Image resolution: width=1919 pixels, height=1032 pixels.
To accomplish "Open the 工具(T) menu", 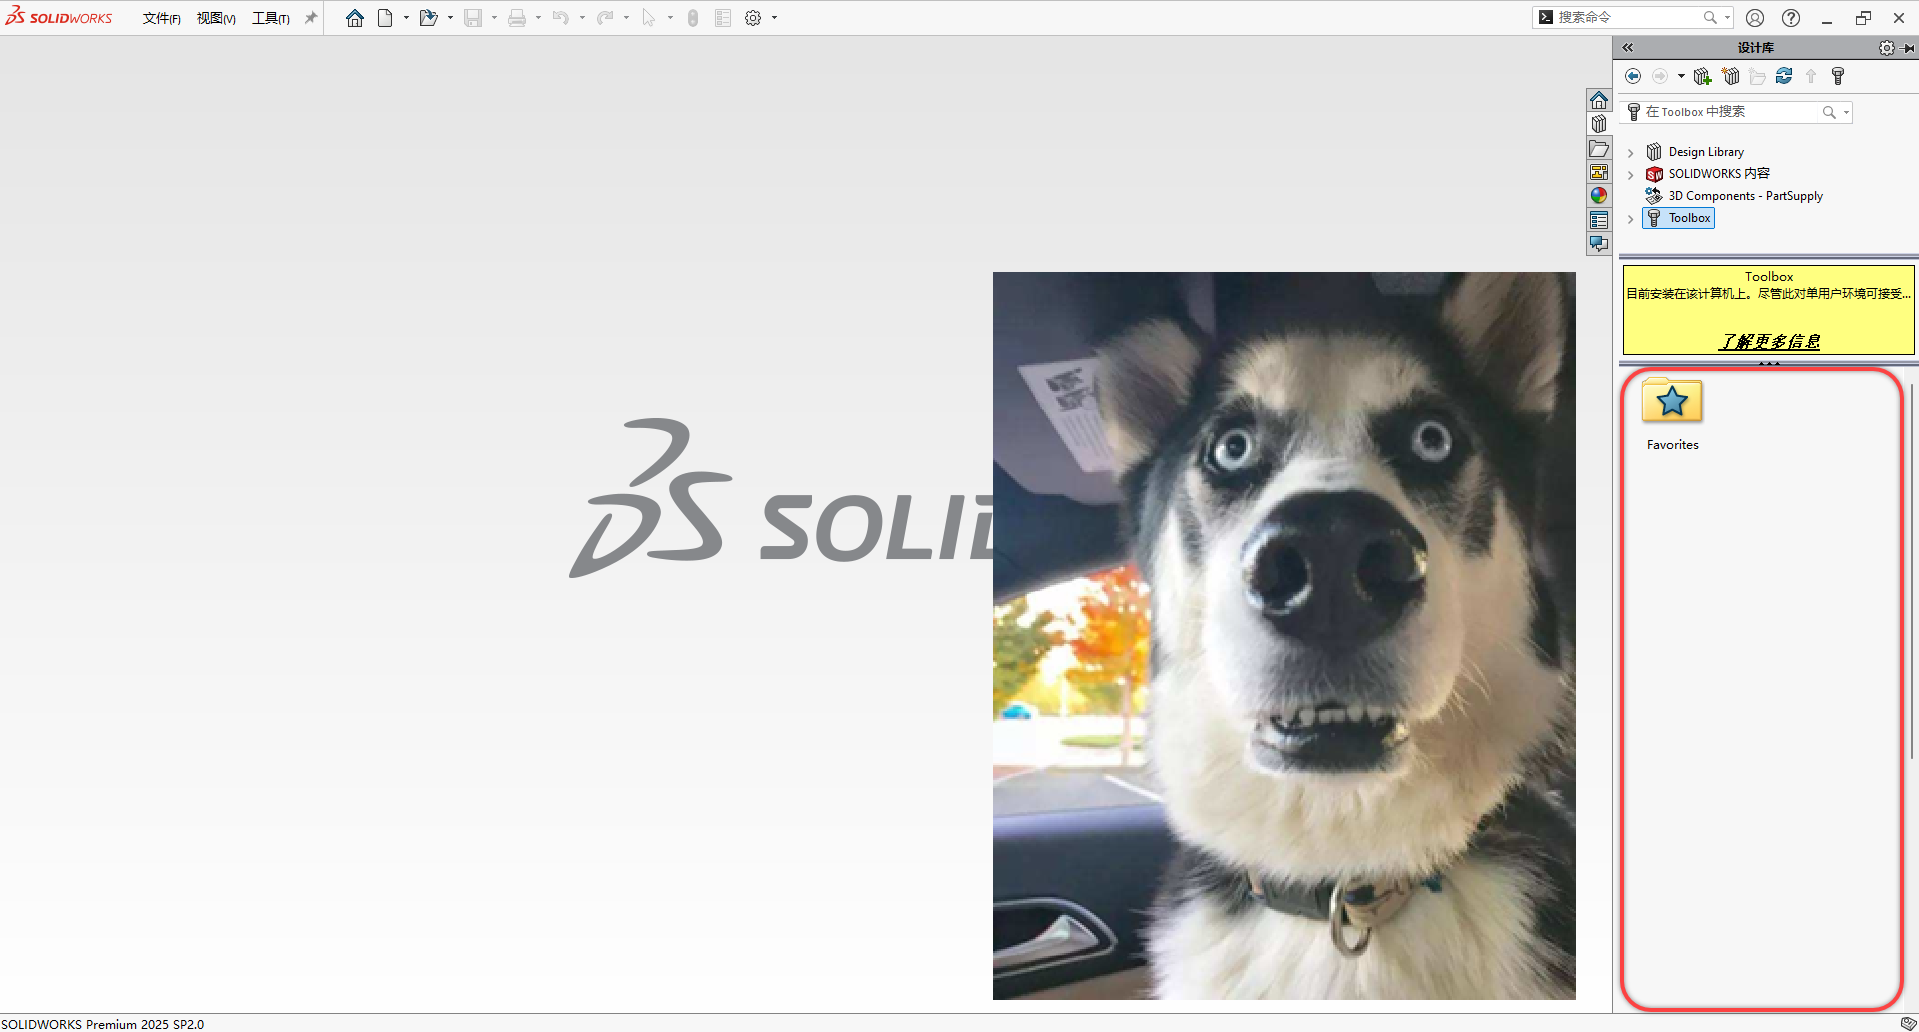I will point(270,18).
